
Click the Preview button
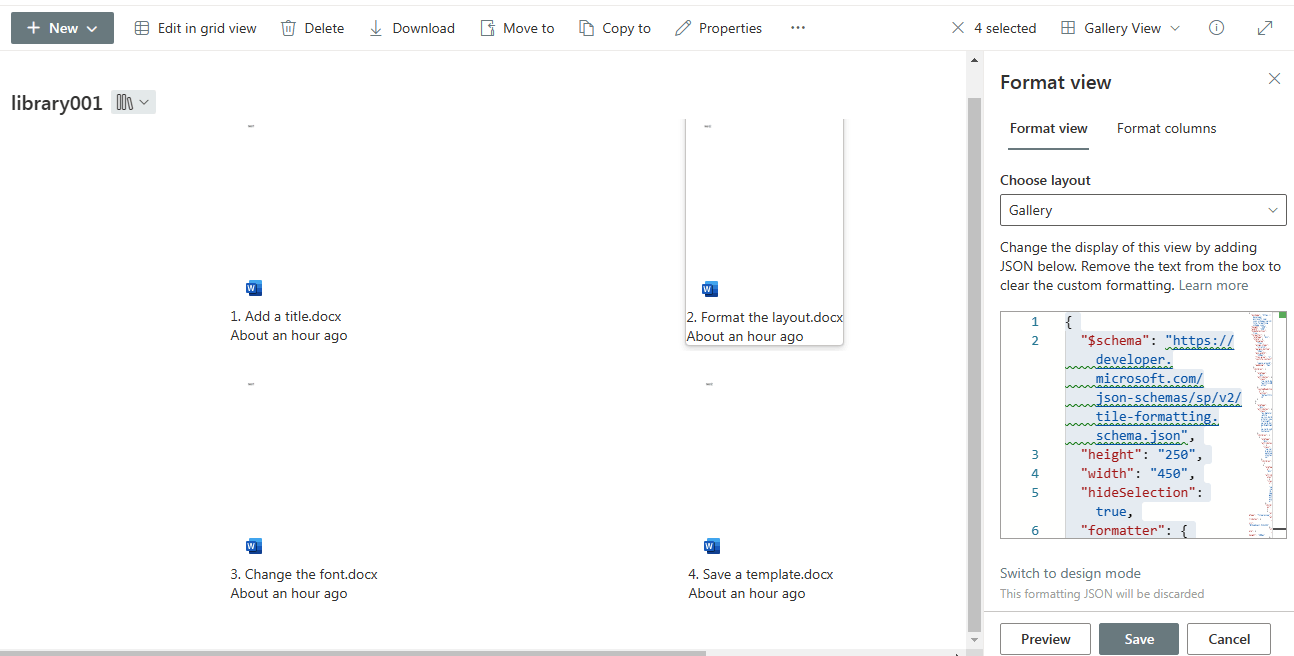click(x=1045, y=639)
